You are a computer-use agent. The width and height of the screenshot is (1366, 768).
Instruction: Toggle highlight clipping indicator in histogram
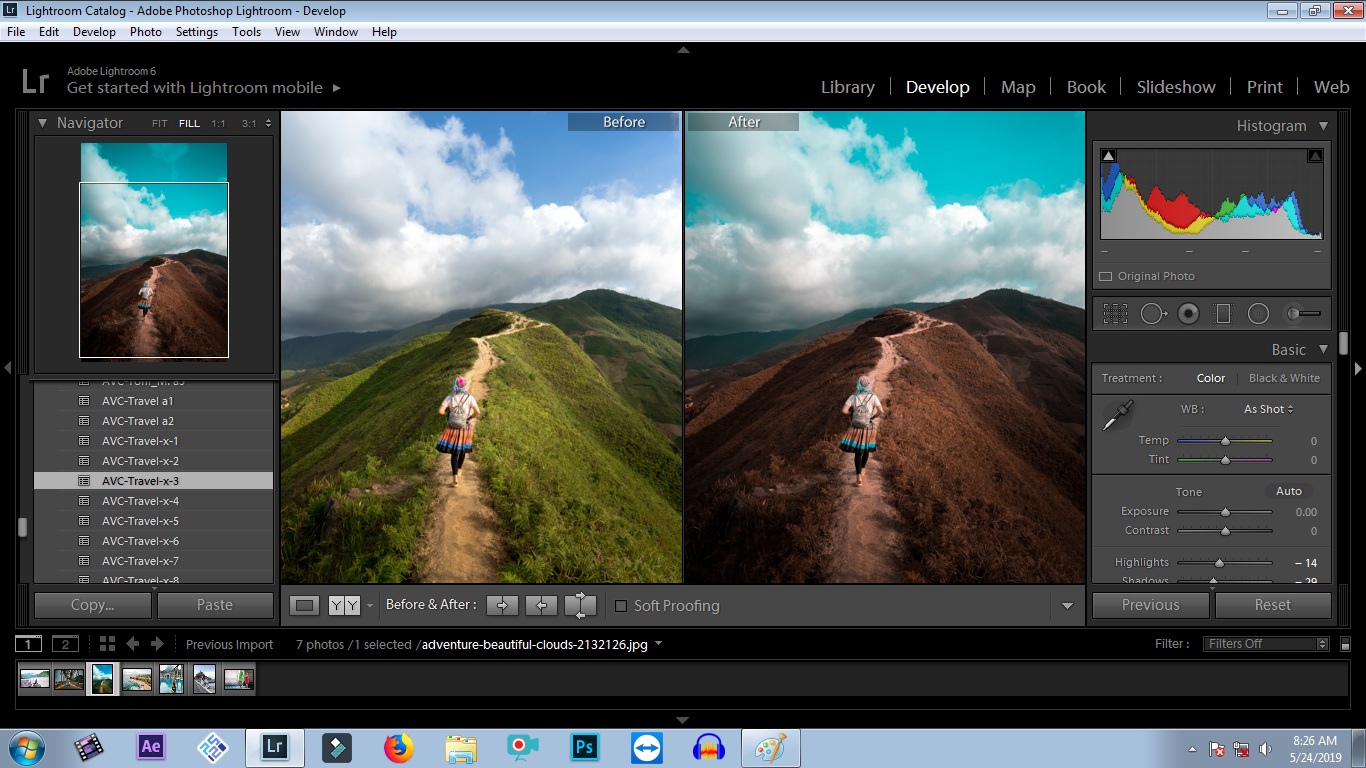1315,156
